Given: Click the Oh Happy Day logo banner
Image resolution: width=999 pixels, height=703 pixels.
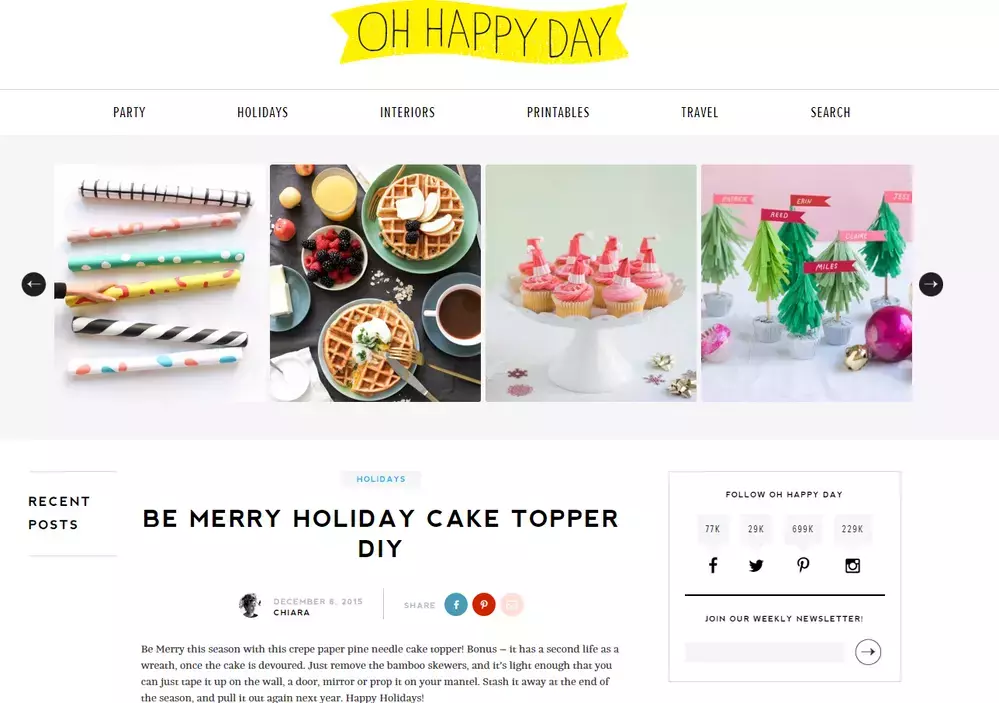Looking at the screenshot, I should [x=480, y=33].
